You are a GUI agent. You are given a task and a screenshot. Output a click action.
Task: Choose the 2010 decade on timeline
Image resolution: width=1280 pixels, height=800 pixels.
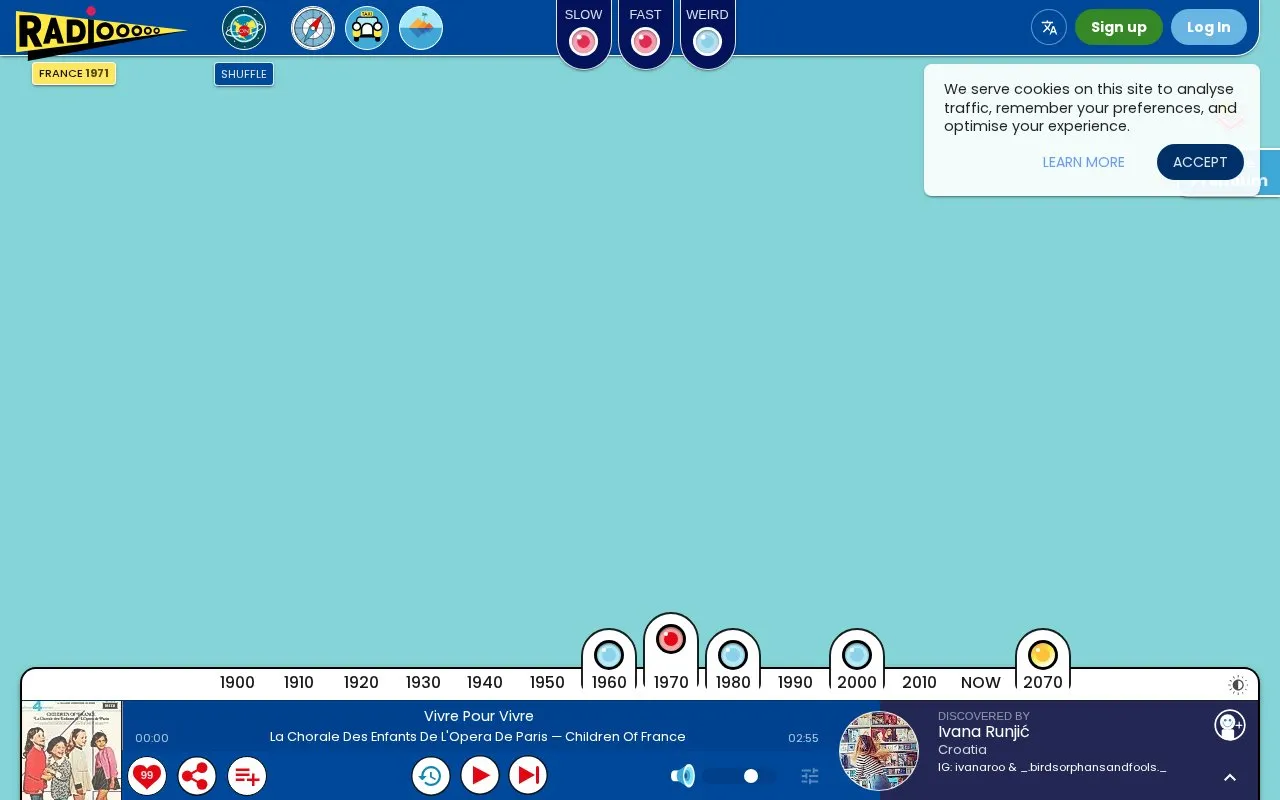point(919,682)
